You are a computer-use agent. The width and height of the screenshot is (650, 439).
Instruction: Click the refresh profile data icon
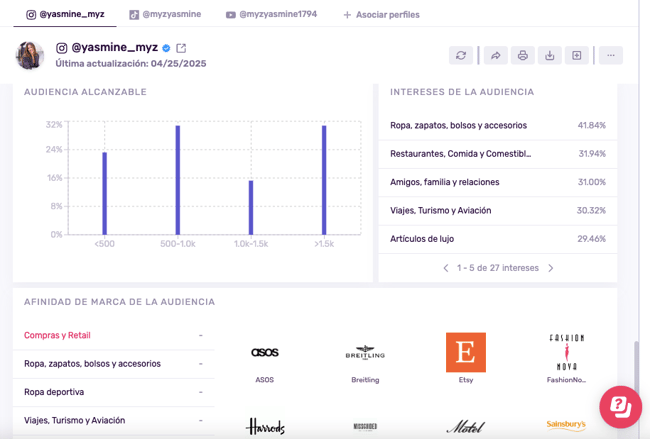click(x=461, y=56)
